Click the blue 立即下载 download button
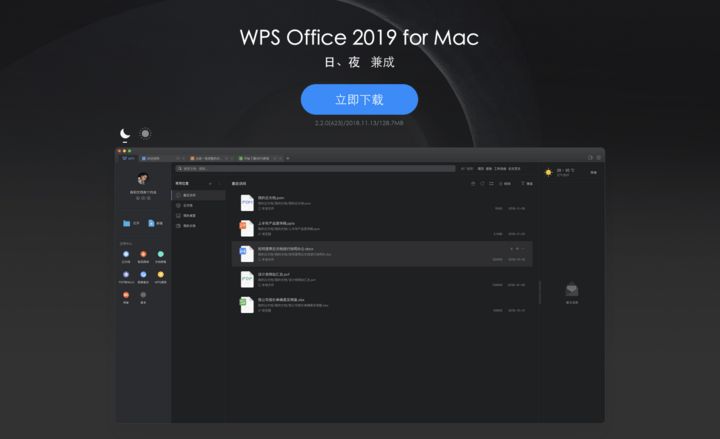Screen dimensions: 720x439 pos(359,99)
